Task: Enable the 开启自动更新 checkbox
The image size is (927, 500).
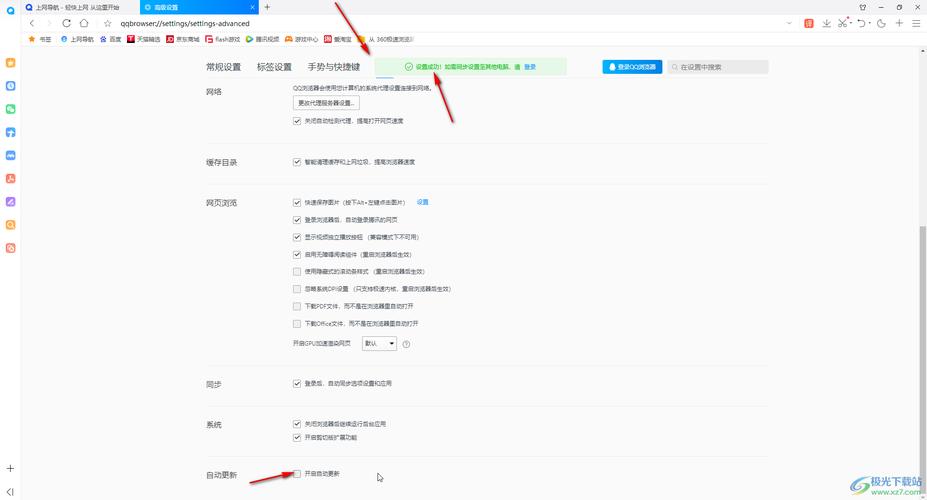Action: click(297, 473)
